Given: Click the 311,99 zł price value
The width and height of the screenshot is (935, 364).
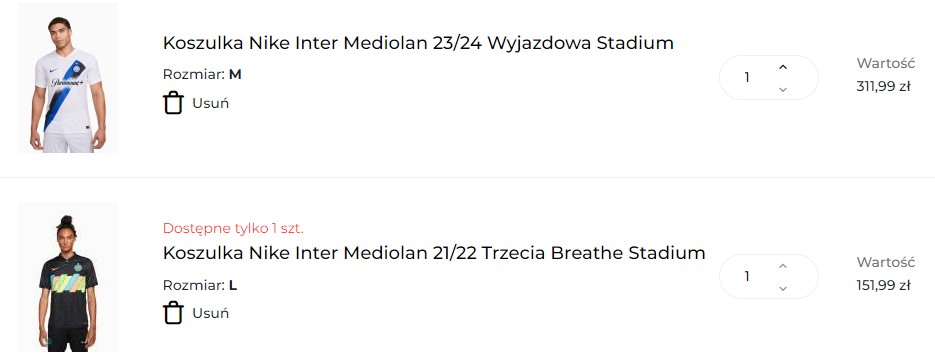Looking at the screenshot, I should 883,87.
